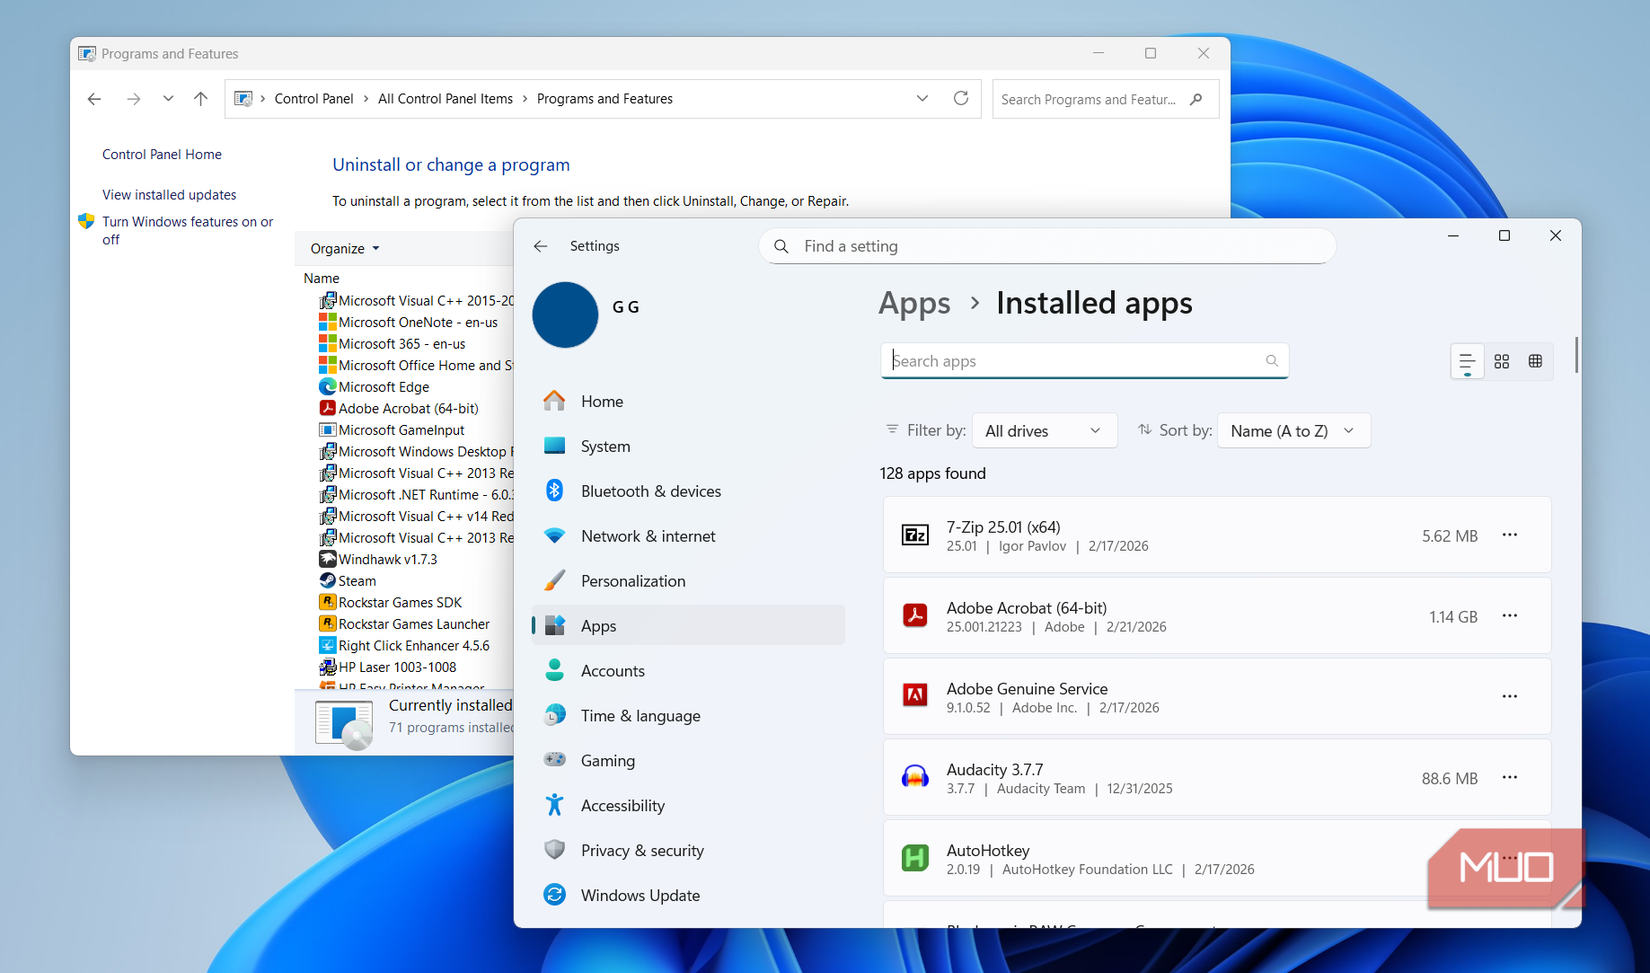Click the Adobe Acrobat app icon in Settings
This screenshot has height=973, width=1650.
pyautogui.click(x=915, y=616)
